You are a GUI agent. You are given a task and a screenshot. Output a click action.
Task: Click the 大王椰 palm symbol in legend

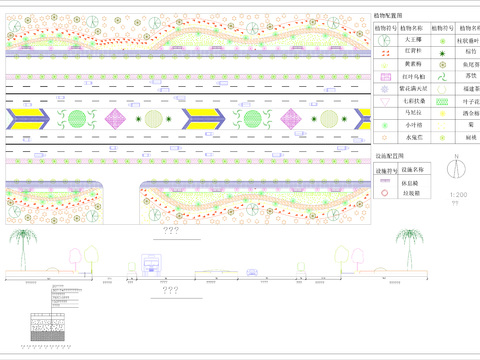[x=384, y=40]
